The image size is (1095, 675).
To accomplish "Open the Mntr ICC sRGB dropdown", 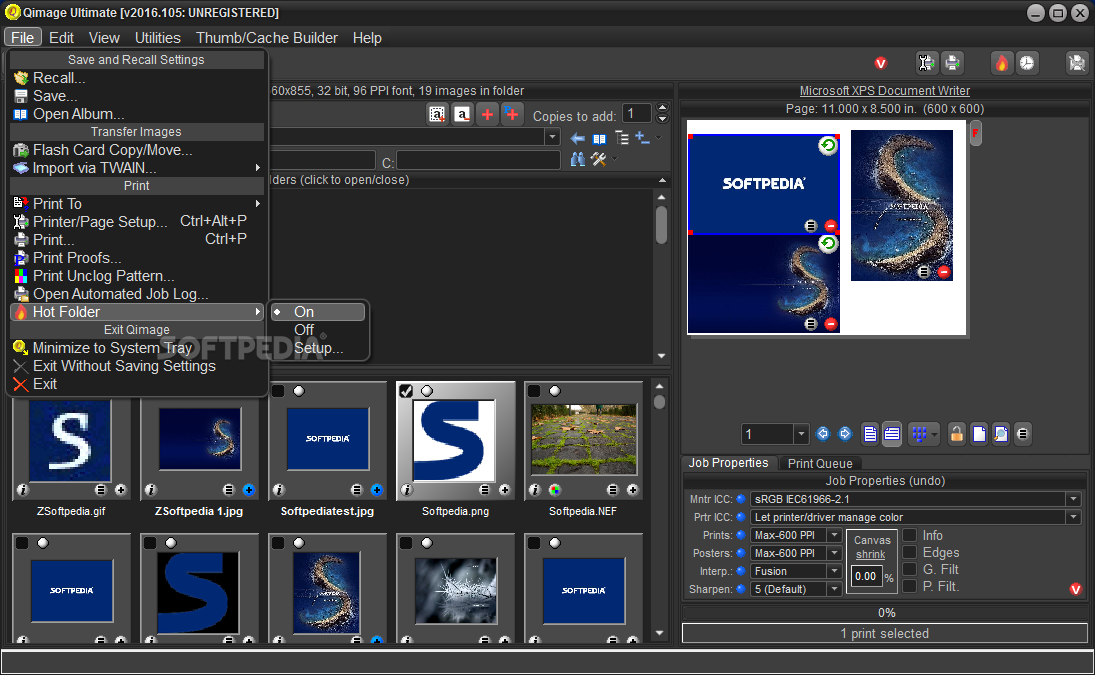I will [x=1073, y=499].
